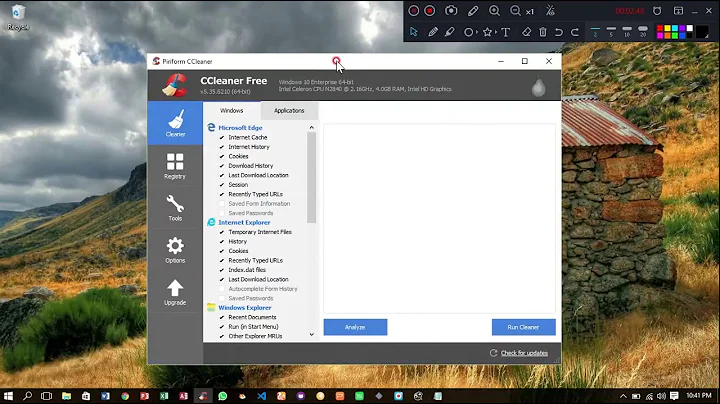Uncheck Recent Documents checkbox
Image resolution: width=720 pixels, height=404 pixels.
pos(222,317)
